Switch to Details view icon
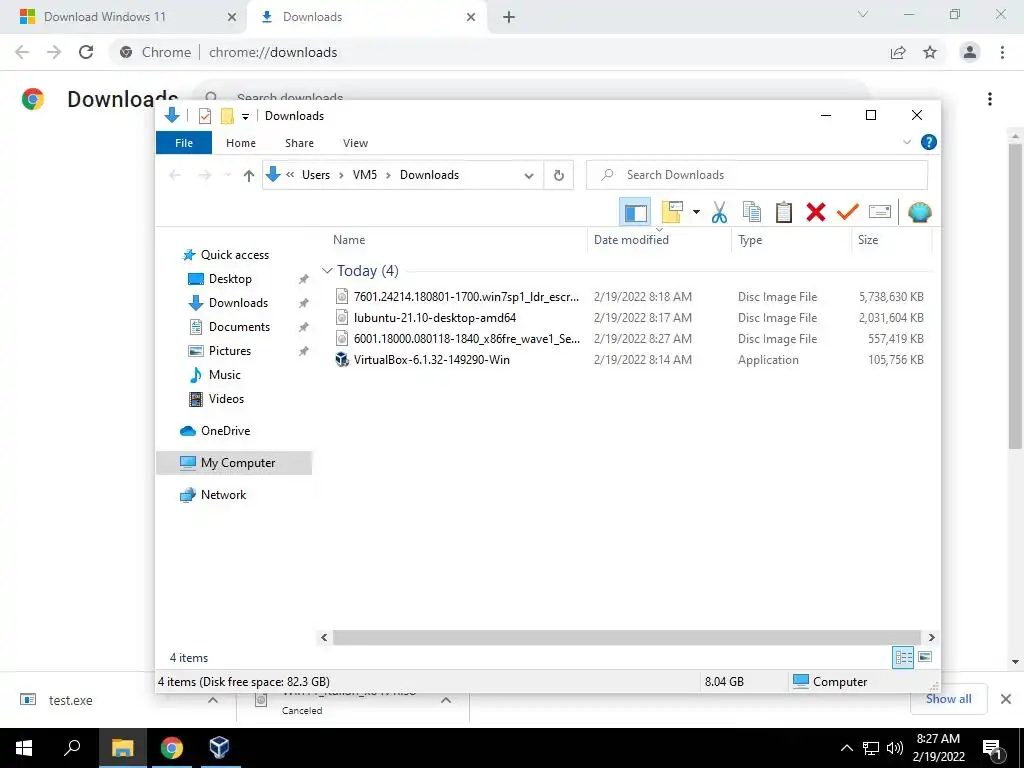This screenshot has width=1024, height=768. pyautogui.click(x=903, y=657)
